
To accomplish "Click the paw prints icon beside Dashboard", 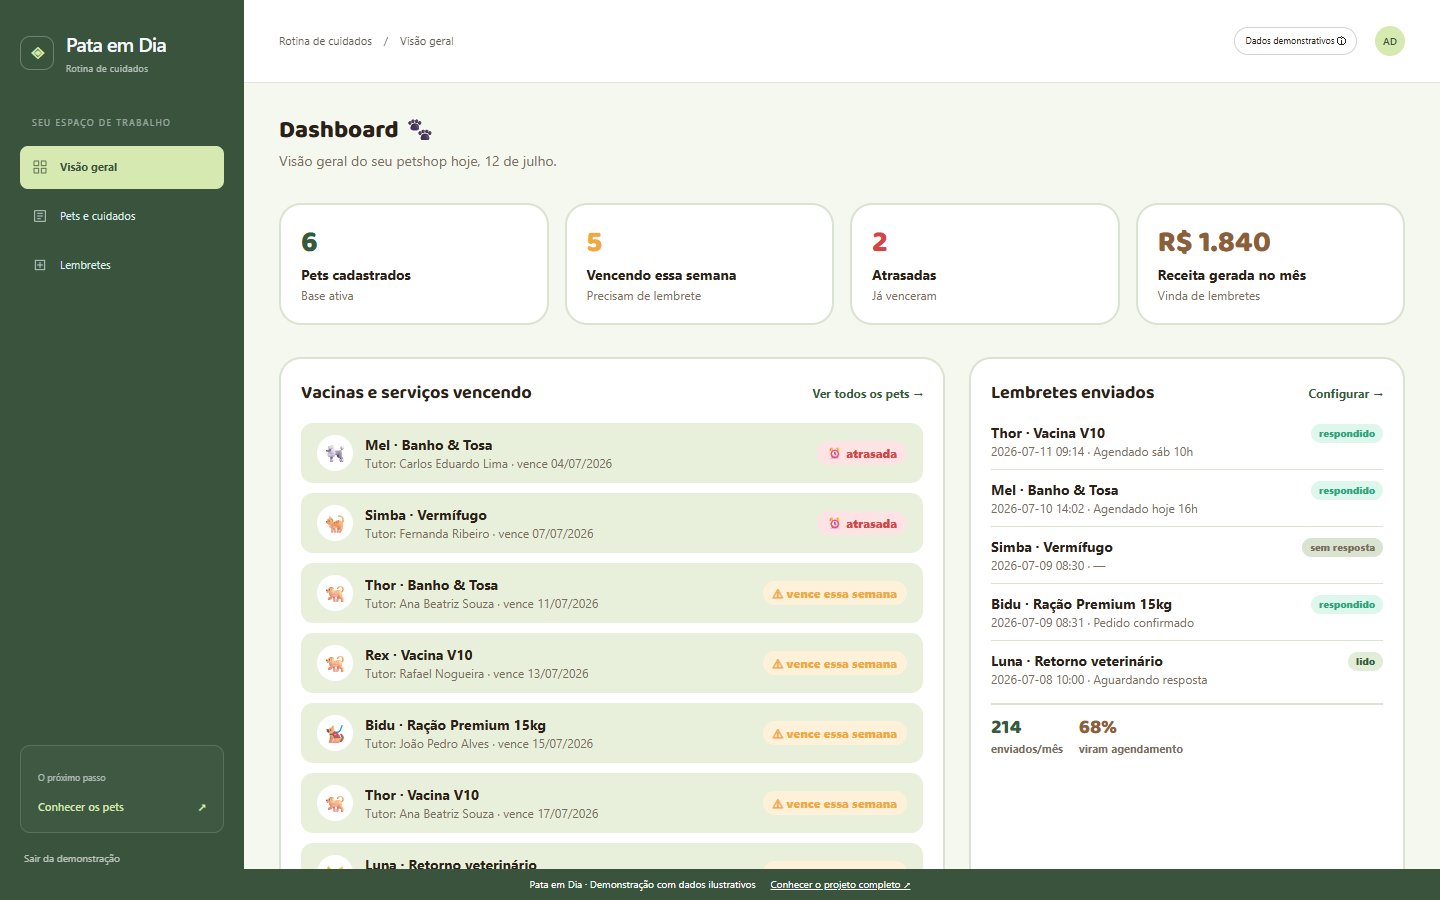I will (x=420, y=130).
